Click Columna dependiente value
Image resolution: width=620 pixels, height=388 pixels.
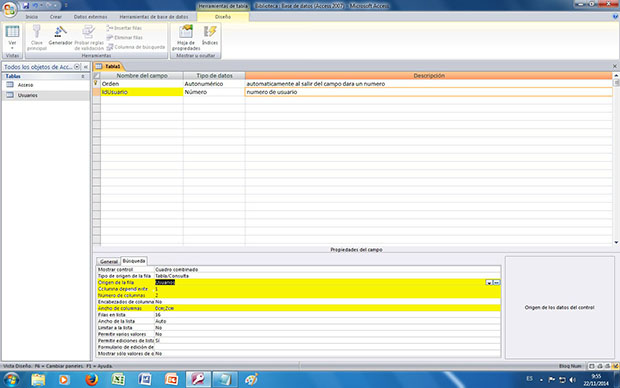[327, 289]
